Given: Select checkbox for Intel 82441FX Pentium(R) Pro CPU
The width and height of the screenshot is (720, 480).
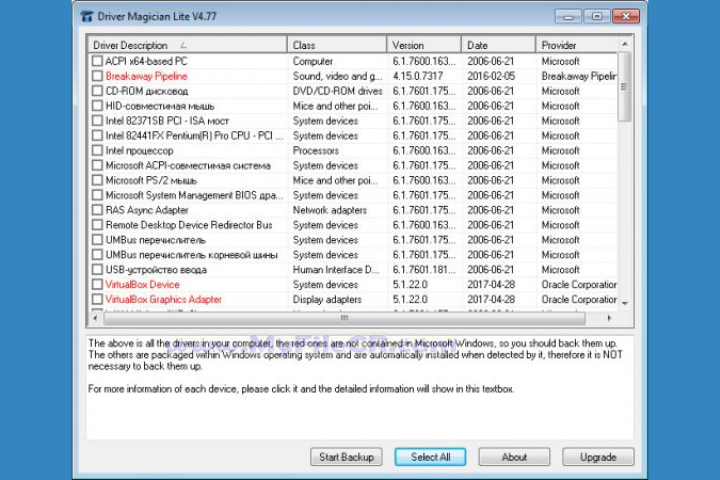Looking at the screenshot, I should click(97, 136).
